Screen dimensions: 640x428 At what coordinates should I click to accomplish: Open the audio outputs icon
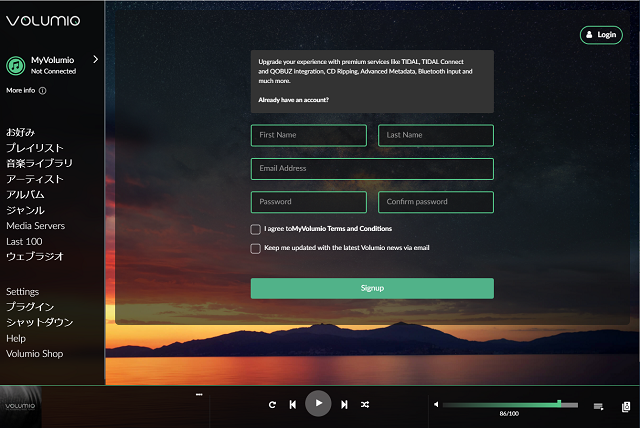(626, 406)
